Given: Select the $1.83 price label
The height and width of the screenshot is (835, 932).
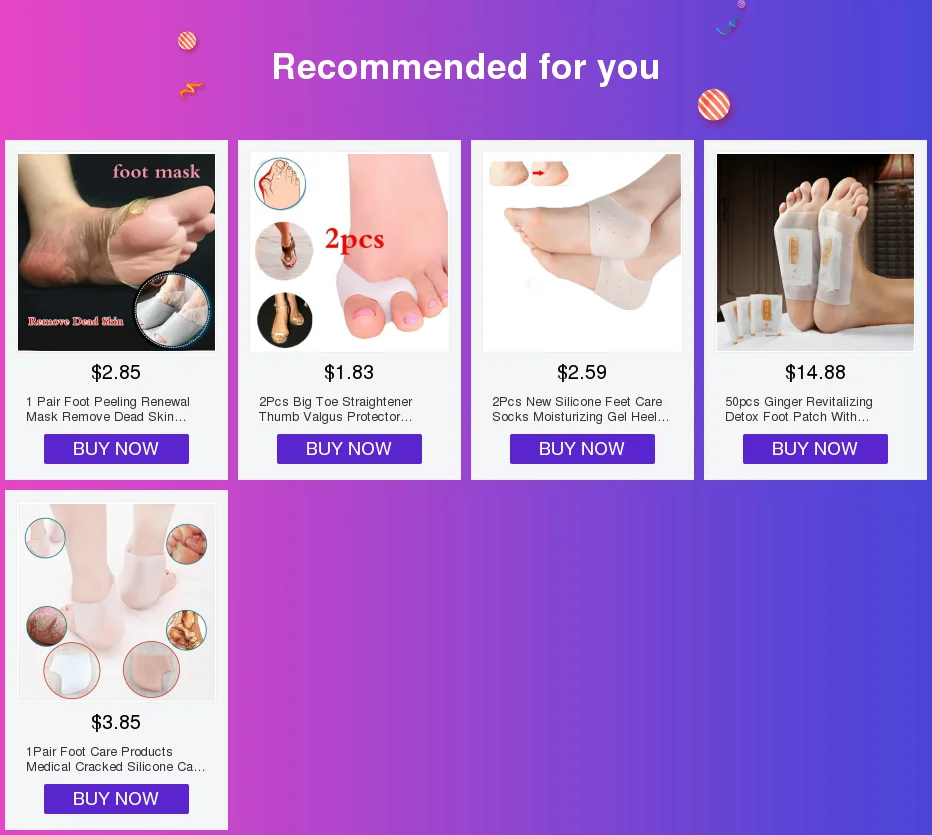Looking at the screenshot, I should point(349,373).
